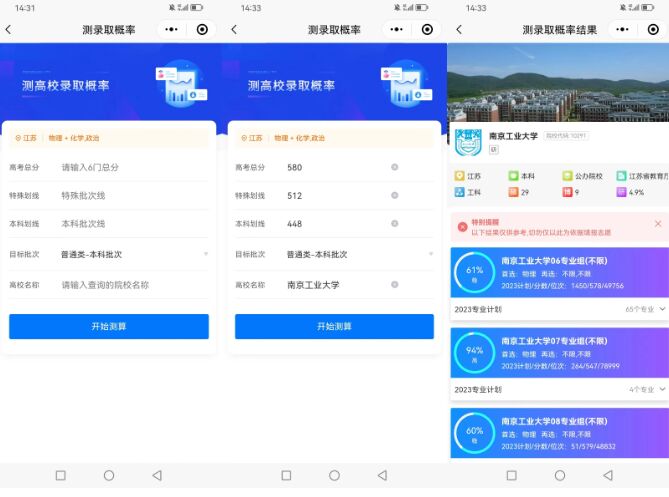The width and height of the screenshot is (669, 497).
Task: Close the red 特别提醒 notice banner
Action: pyautogui.click(x=657, y=224)
